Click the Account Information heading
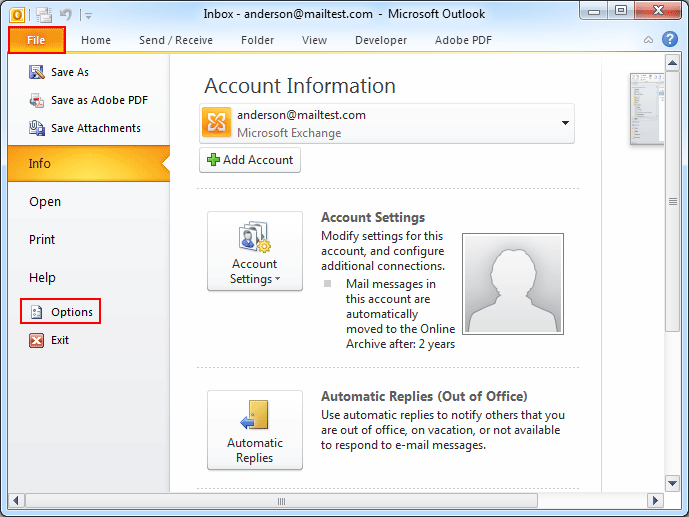Image resolution: width=689 pixels, height=517 pixels. click(x=300, y=86)
